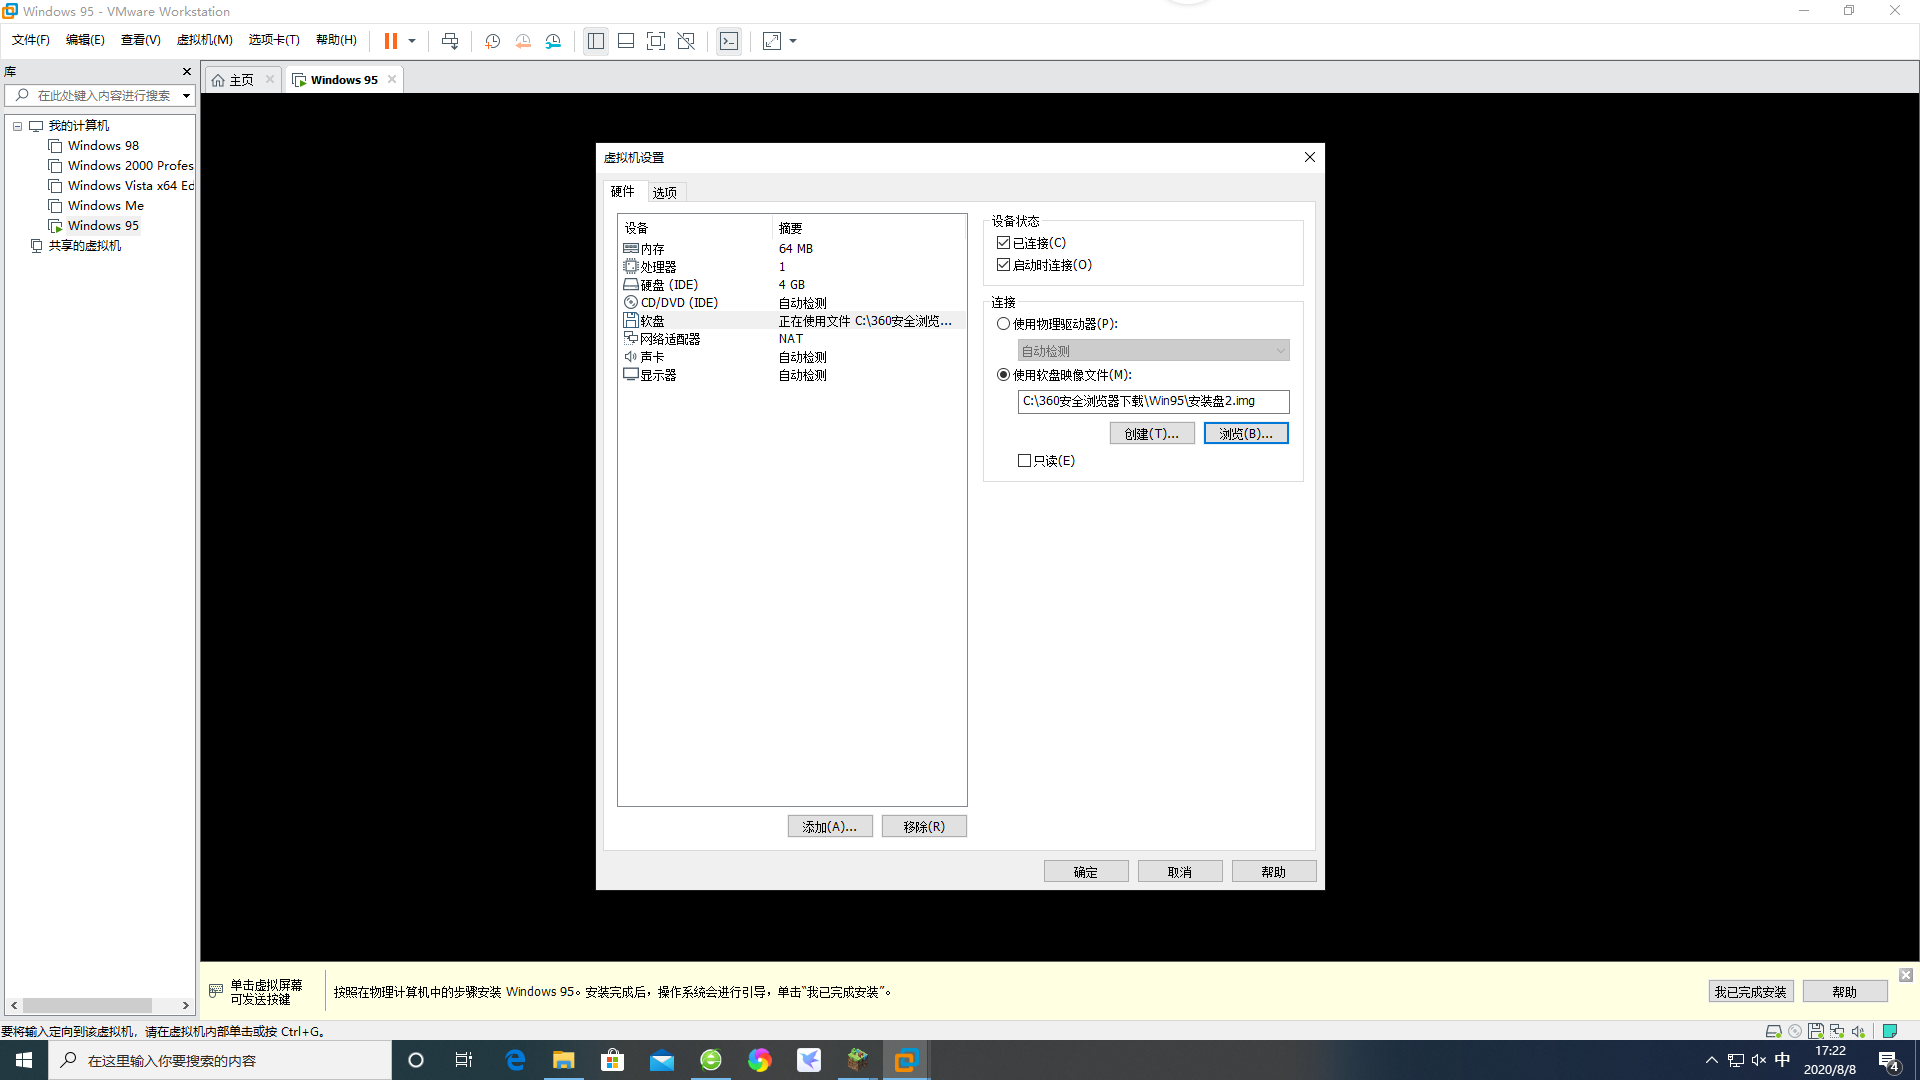Suspend the virtual machine with the pause icon
Screen dimensions: 1920x1080
point(389,41)
